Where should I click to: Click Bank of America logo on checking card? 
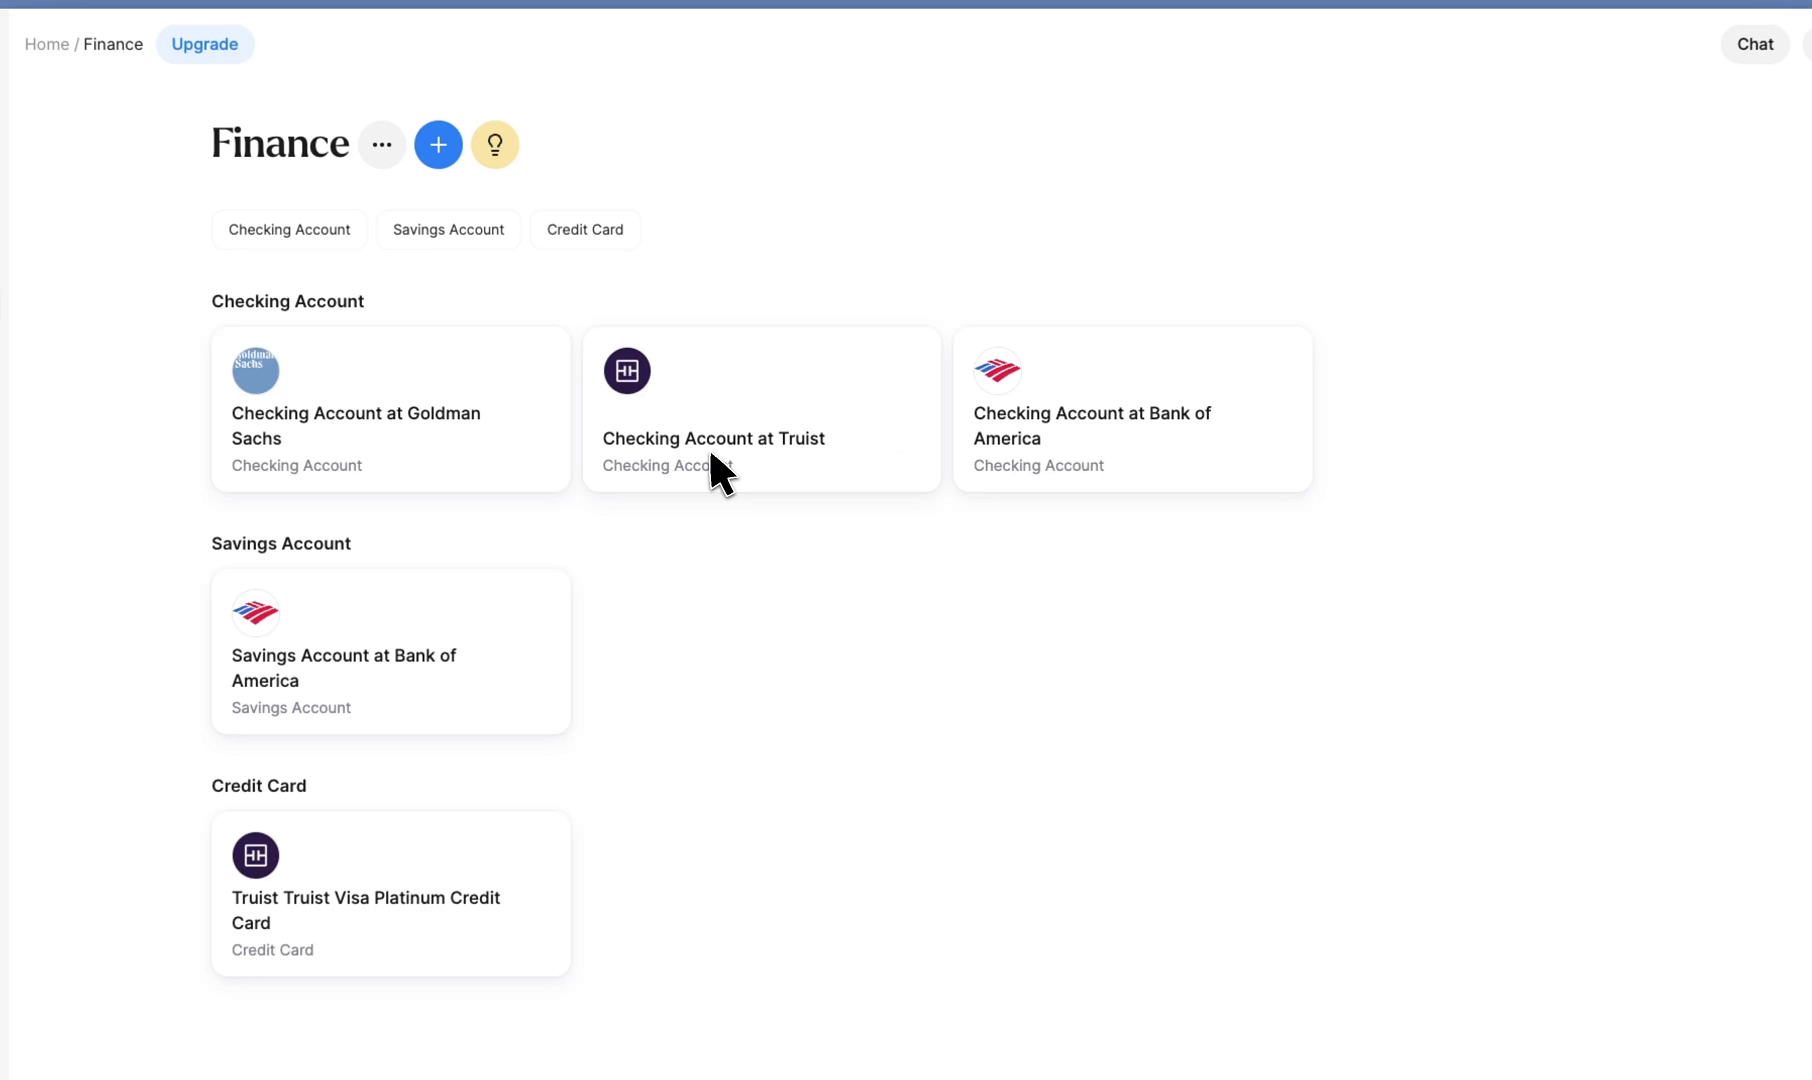[x=998, y=371]
